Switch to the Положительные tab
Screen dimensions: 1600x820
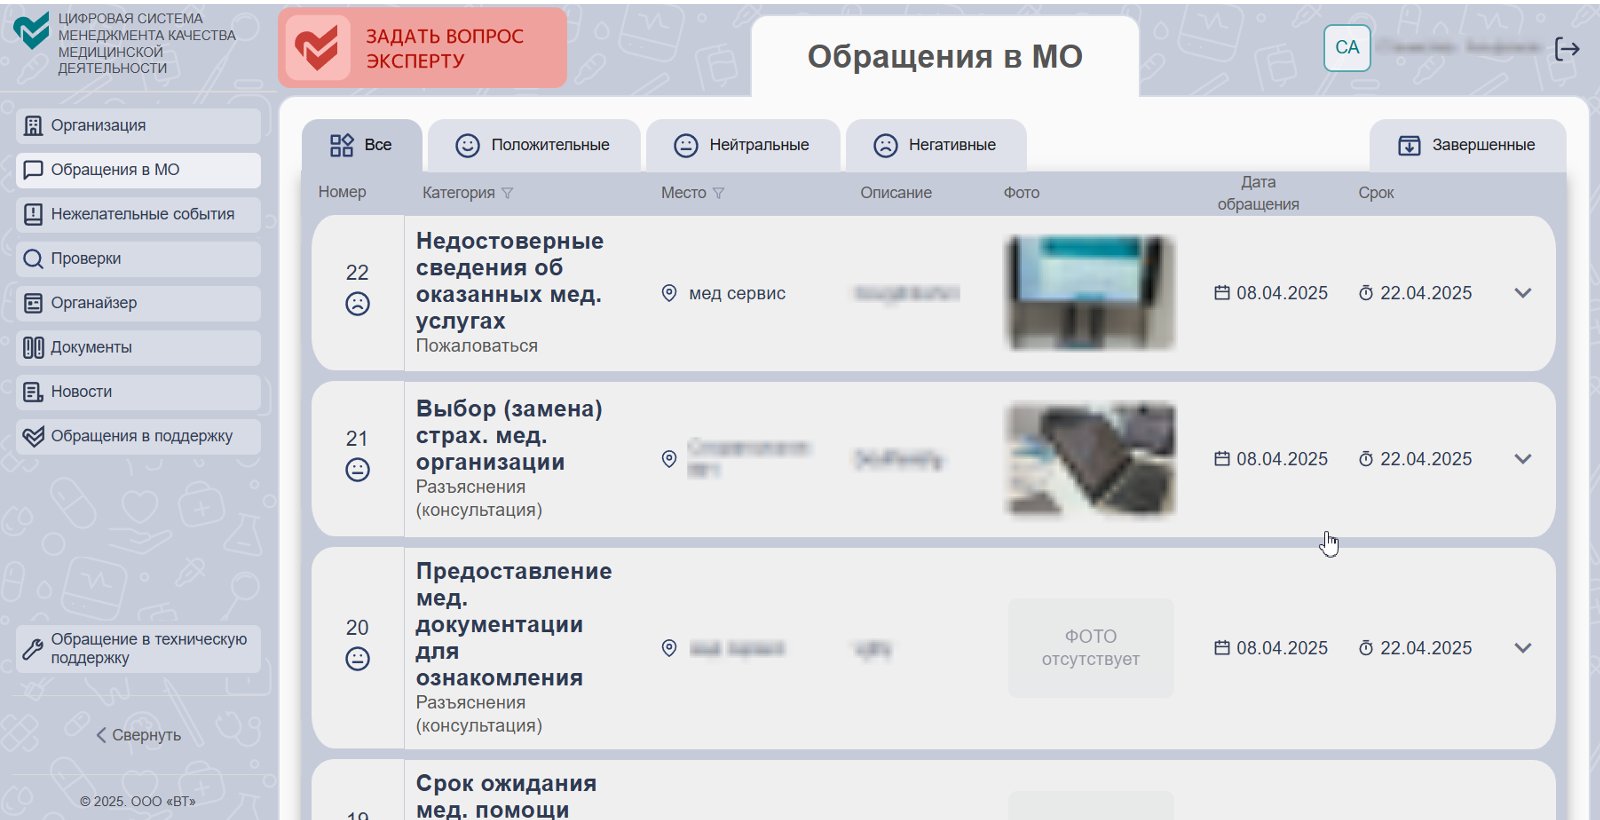point(534,146)
